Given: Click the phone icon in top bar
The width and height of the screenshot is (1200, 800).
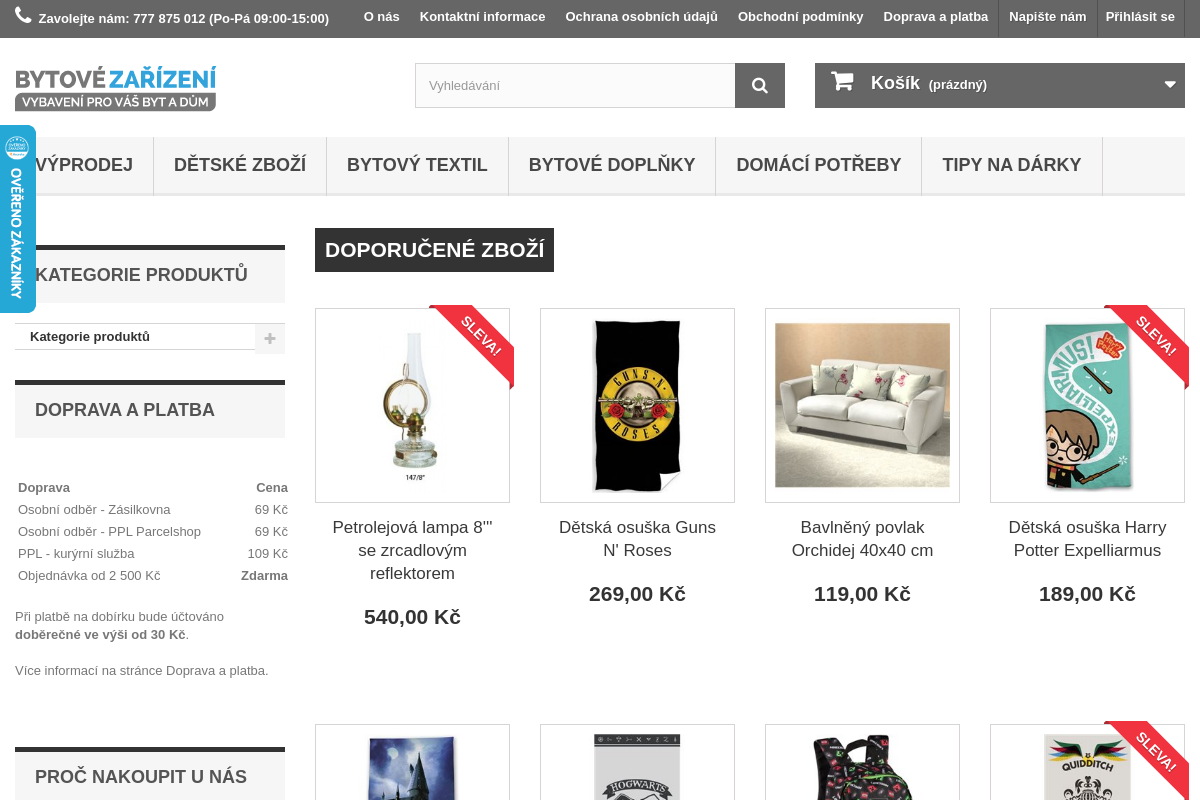Looking at the screenshot, I should point(23,16).
